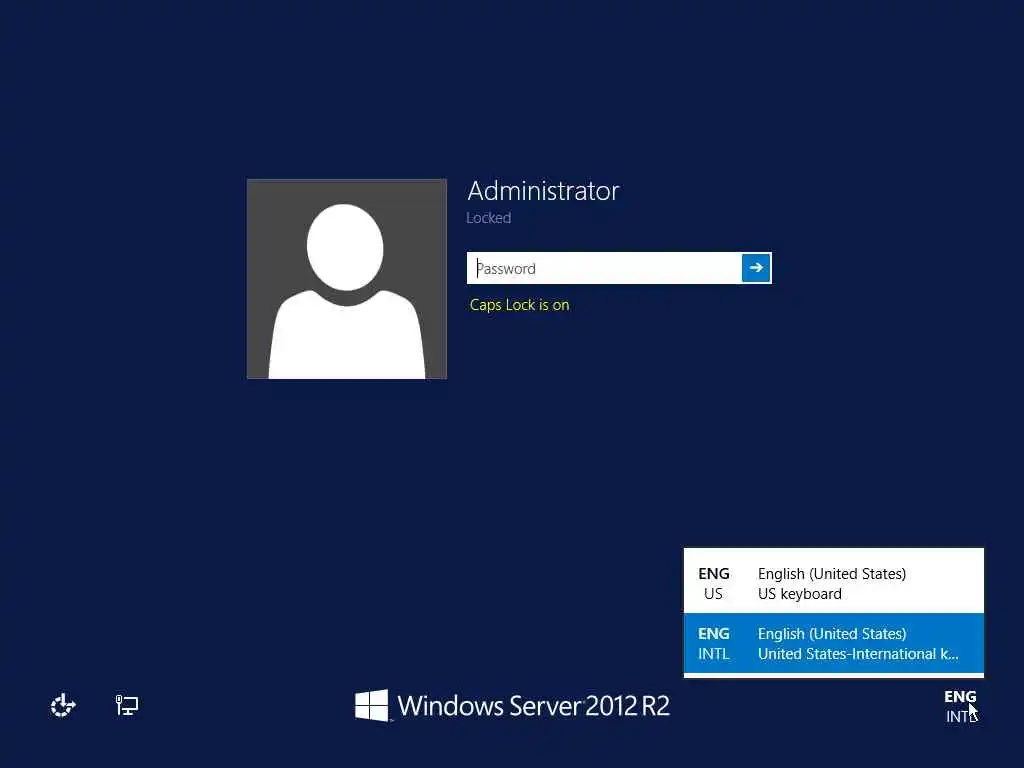This screenshot has height=768, width=1024.
Task: Toggle the ENG INTL language indicator
Action: tap(961, 706)
